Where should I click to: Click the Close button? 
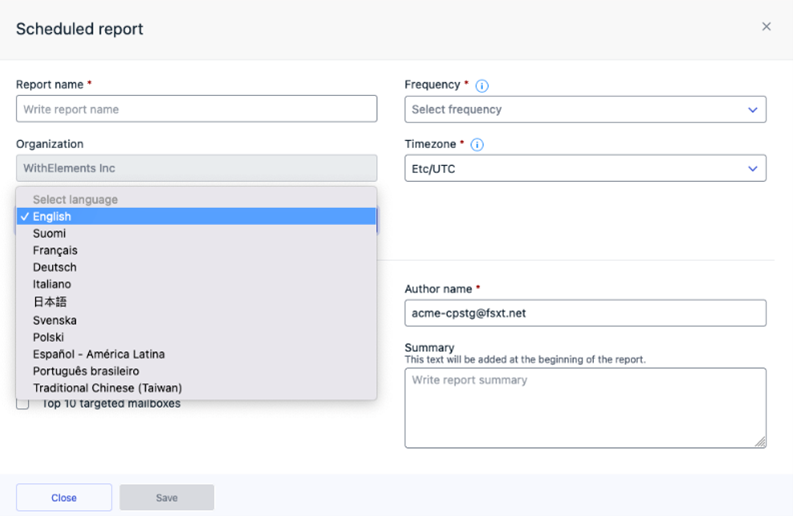64,498
